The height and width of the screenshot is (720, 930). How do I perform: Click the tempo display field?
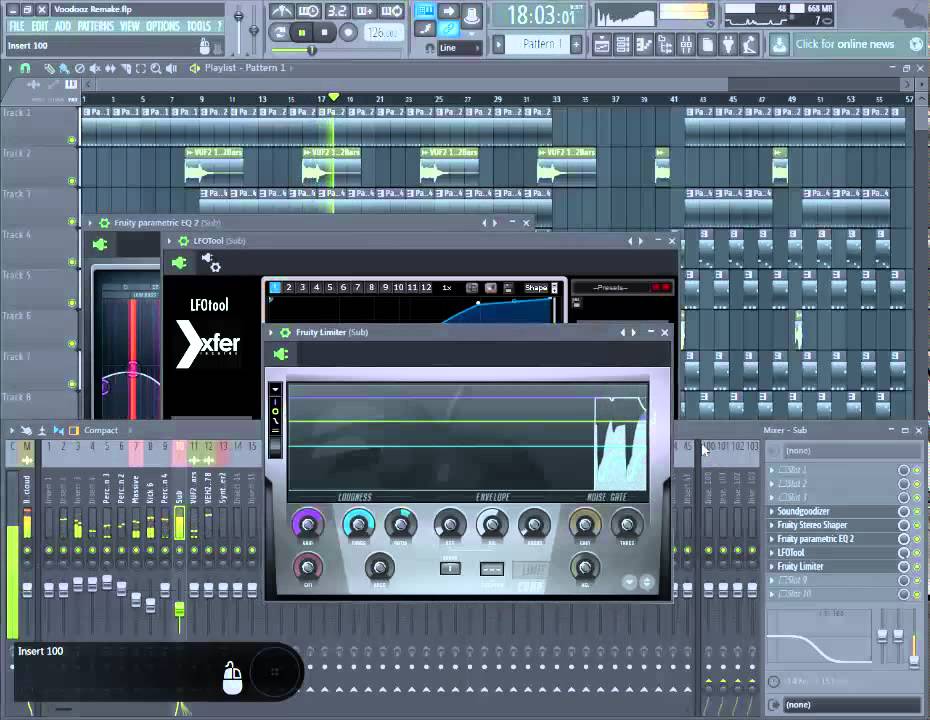click(x=382, y=32)
